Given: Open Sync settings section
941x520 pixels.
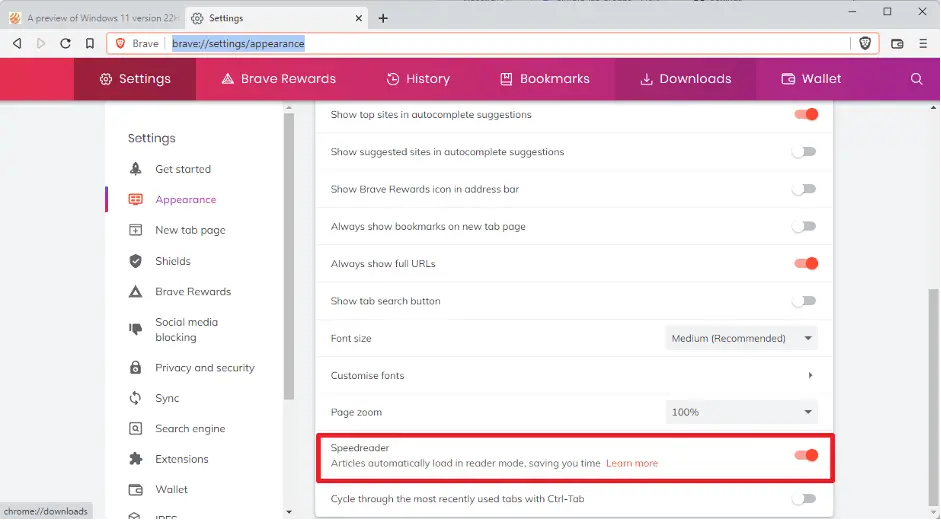Looking at the screenshot, I should click(x=167, y=398).
